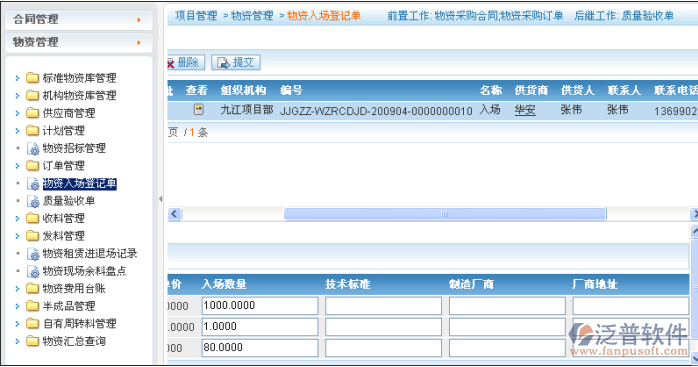Select 物资入场登记单 in the tree
This screenshot has width=698, height=367.
tap(80, 184)
